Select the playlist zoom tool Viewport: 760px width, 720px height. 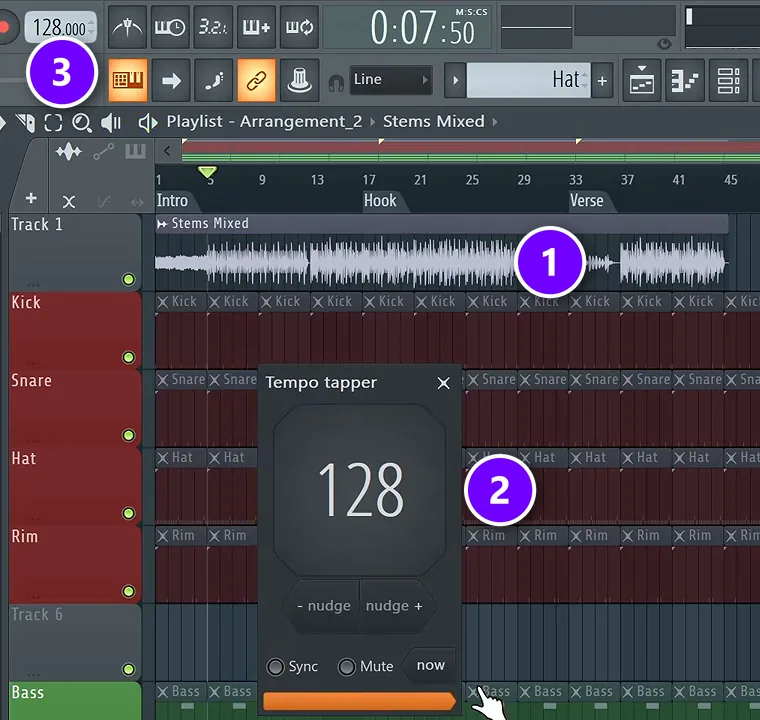pyautogui.click(x=81, y=123)
